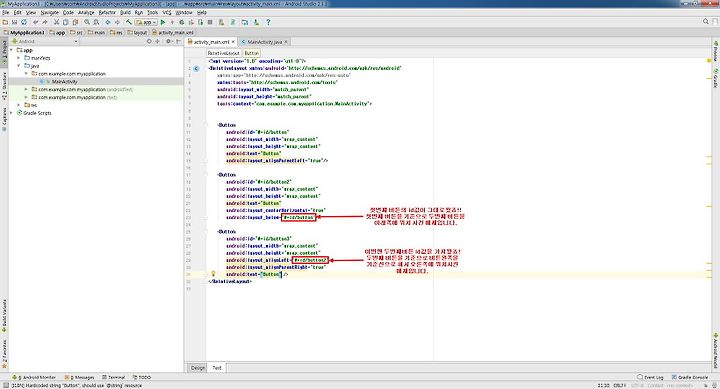
Task: Toggle Favorites side tool window
Action: pyautogui.click(x=4, y=354)
